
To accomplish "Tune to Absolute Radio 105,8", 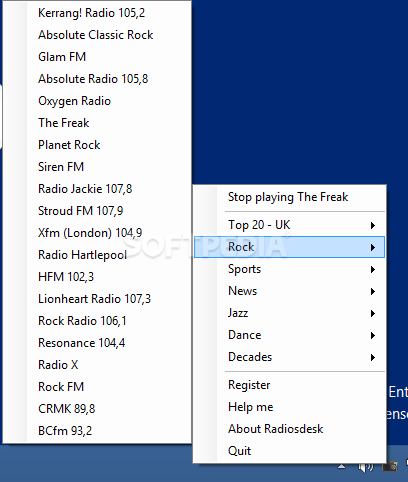I will pos(97,79).
